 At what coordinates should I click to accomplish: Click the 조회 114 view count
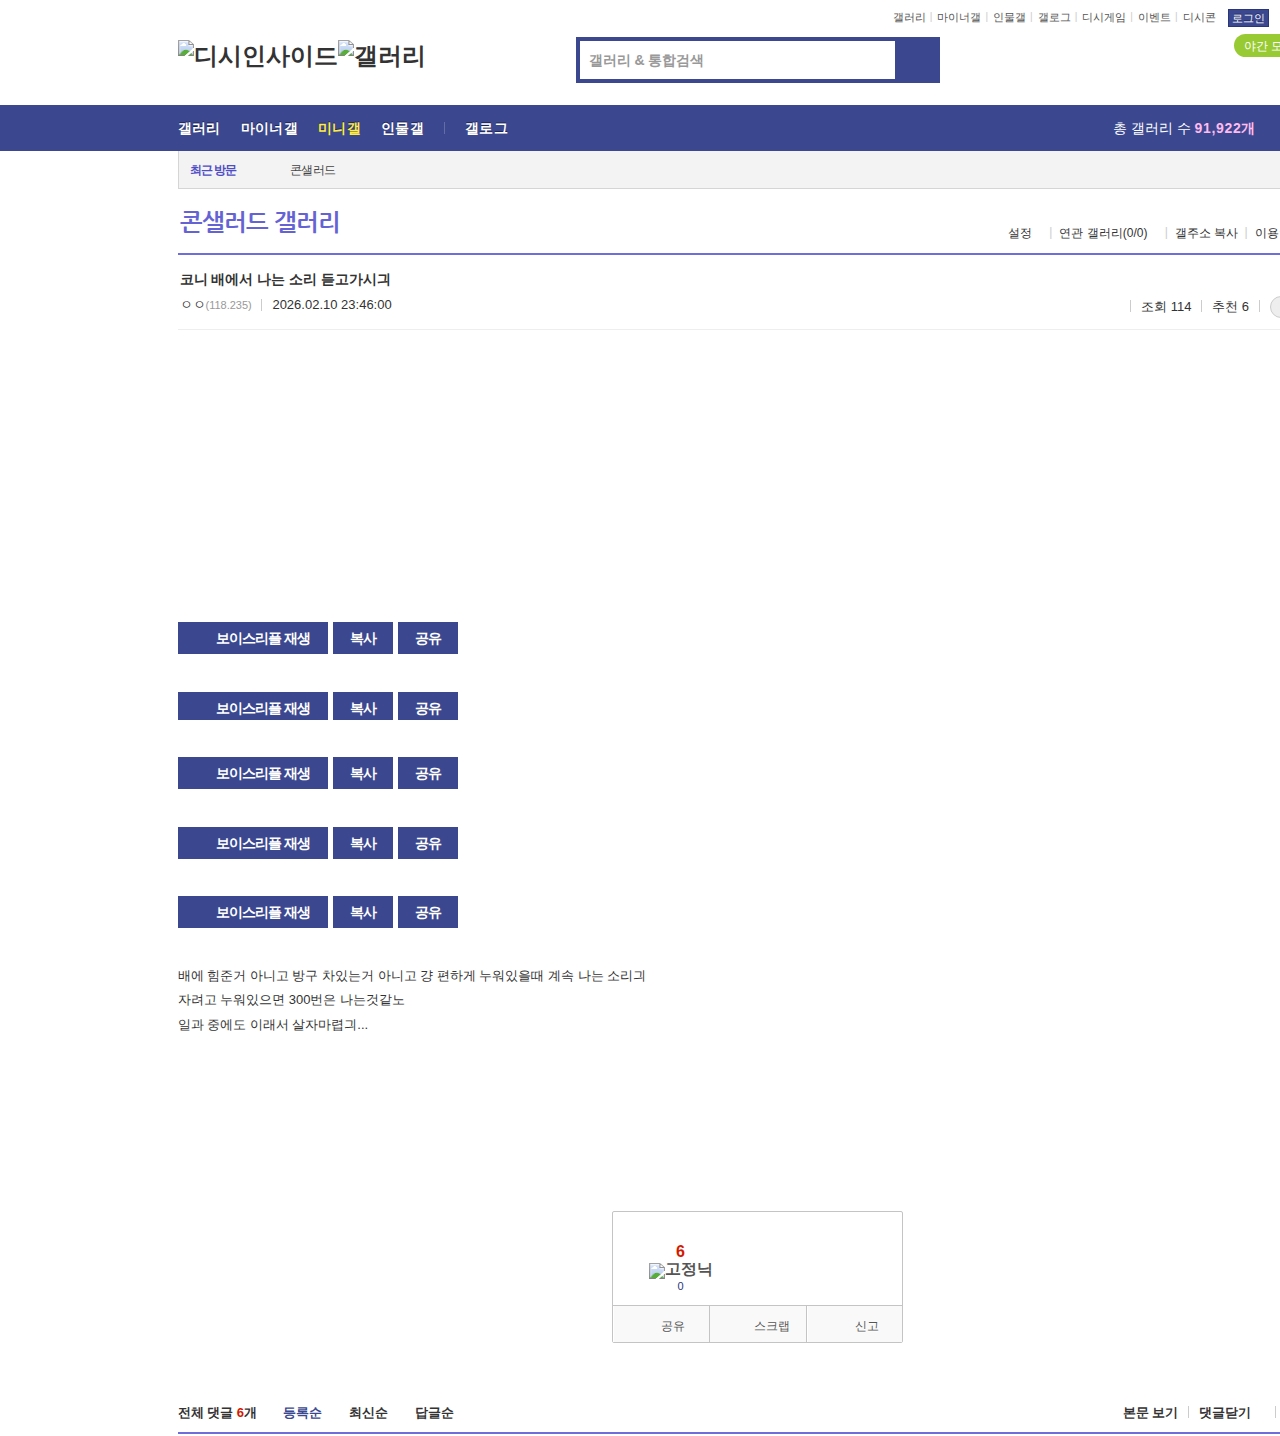(x=1166, y=307)
